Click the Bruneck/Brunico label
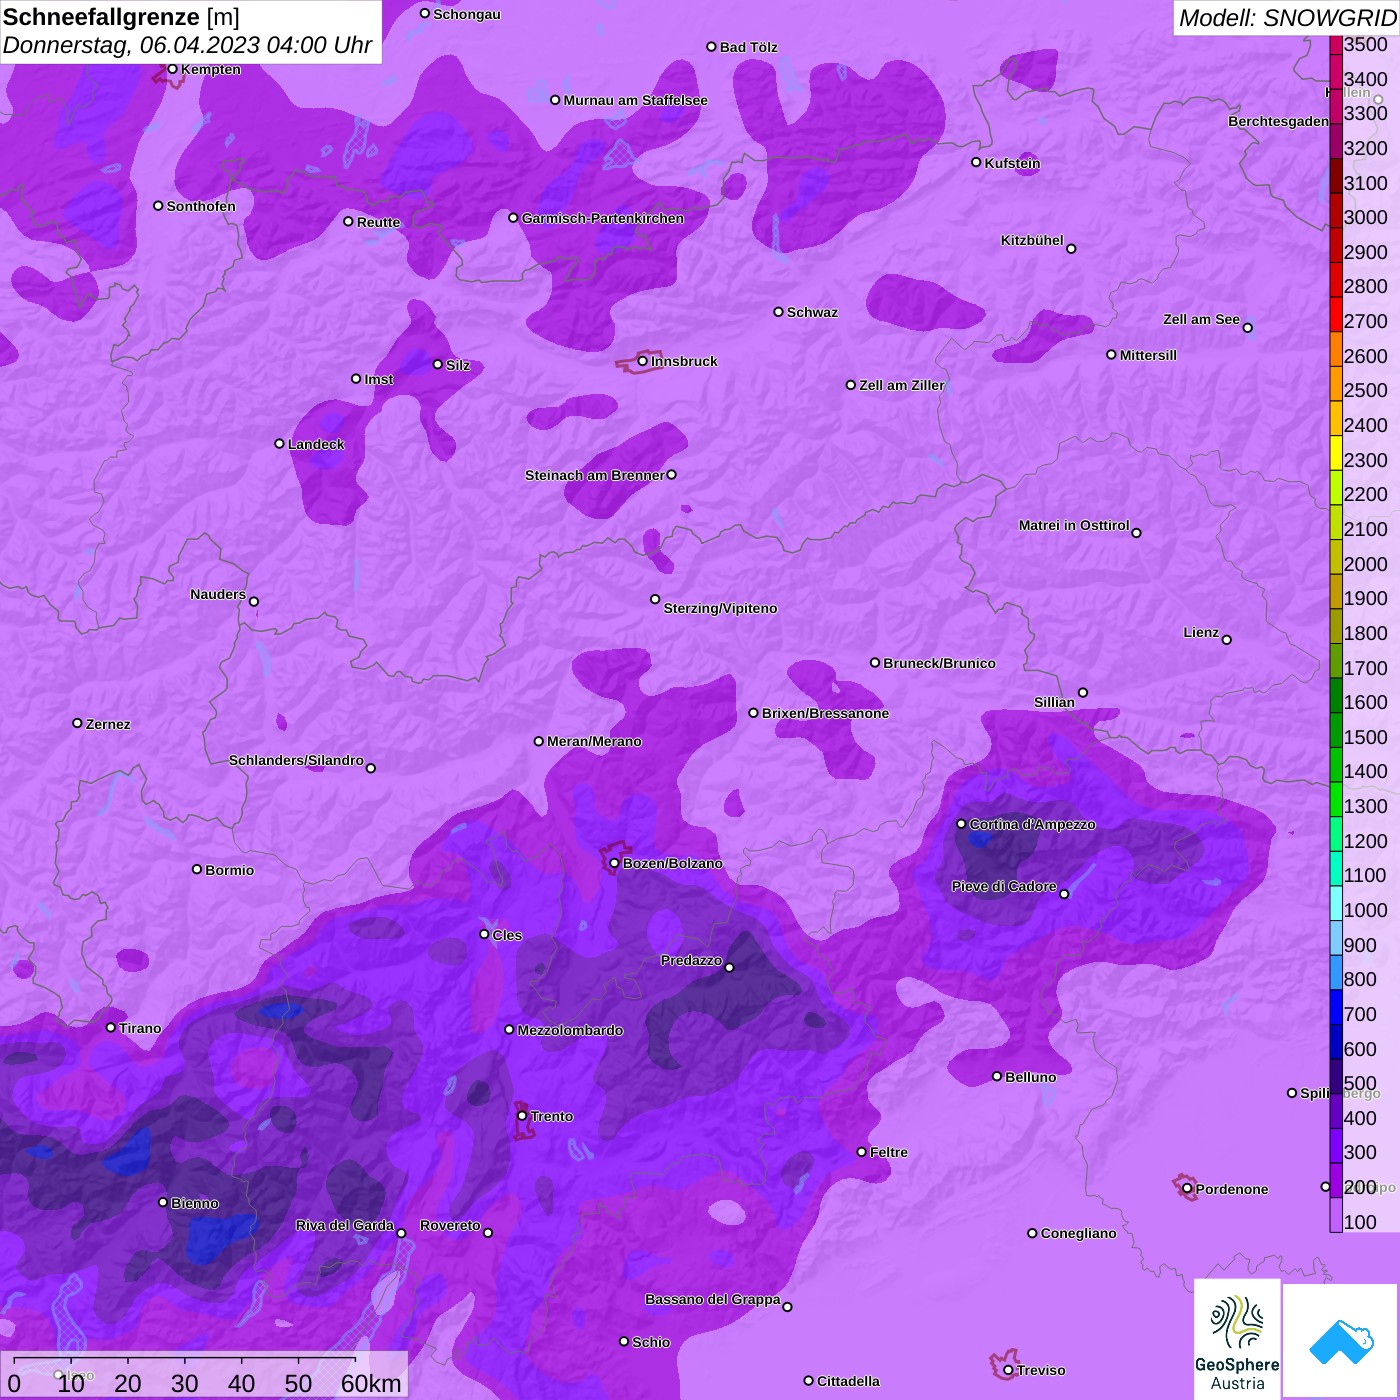Screen dimensions: 1400x1400 [x=939, y=663]
